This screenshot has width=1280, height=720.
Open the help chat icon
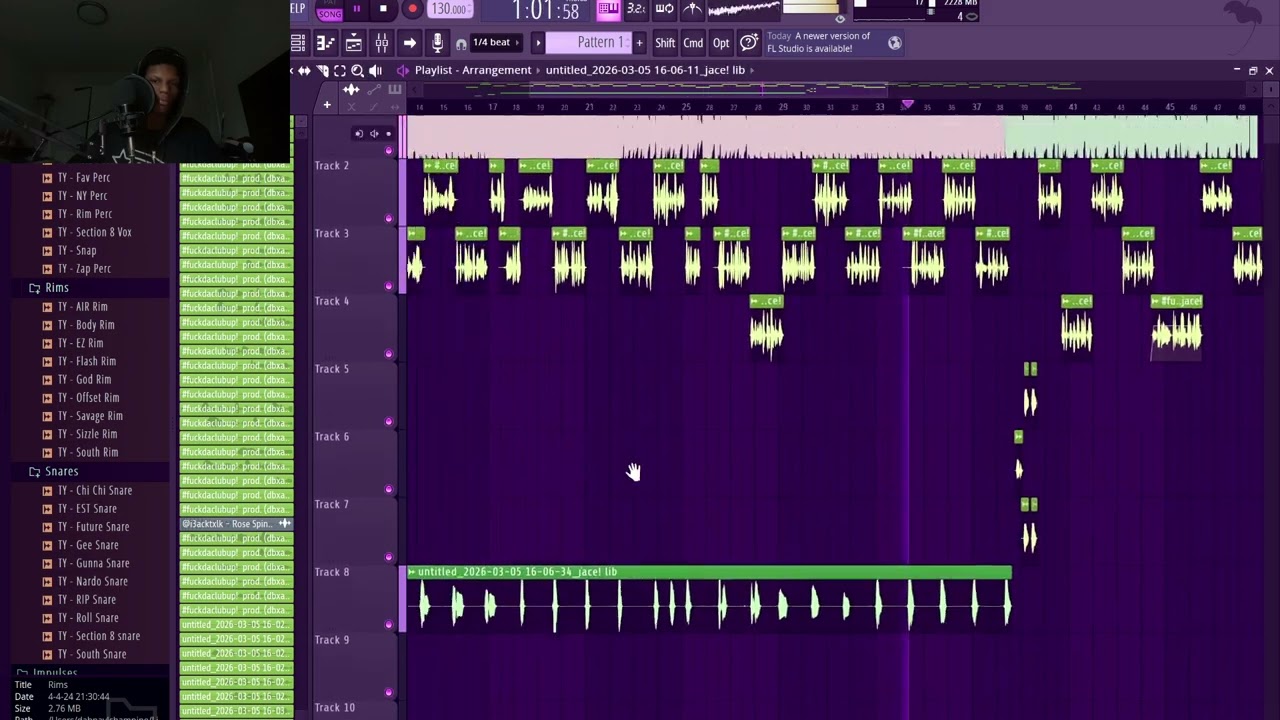[749, 43]
